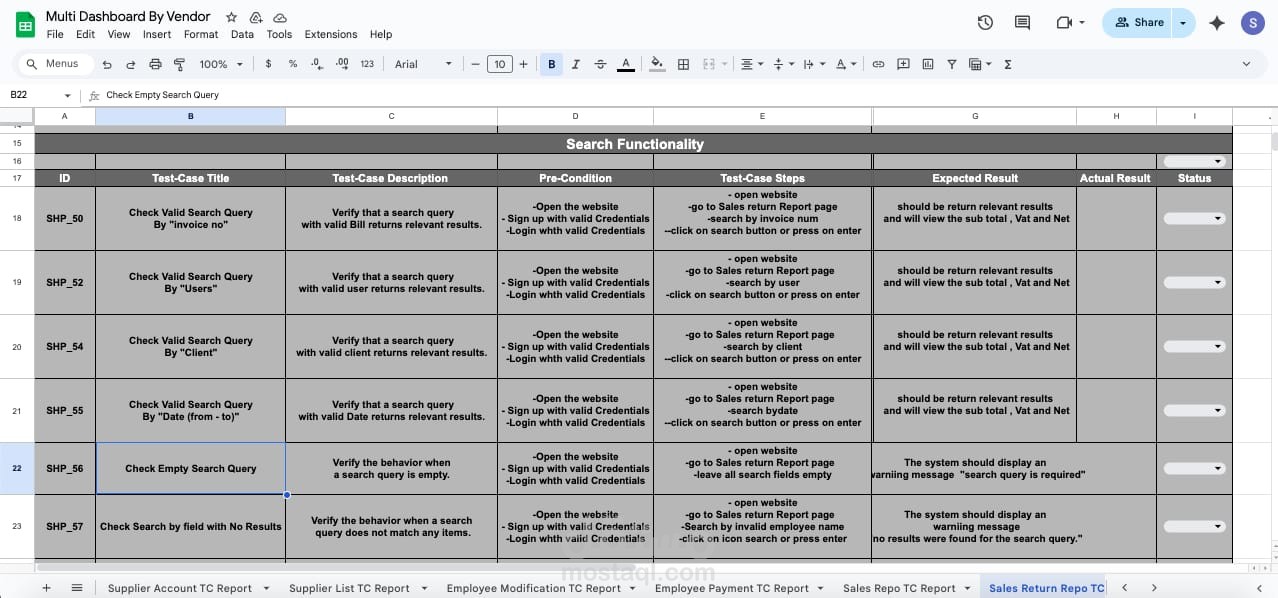Open the zoom 100% dropdown
The image size is (1278, 598).
pyautogui.click(x=221, y=64)
